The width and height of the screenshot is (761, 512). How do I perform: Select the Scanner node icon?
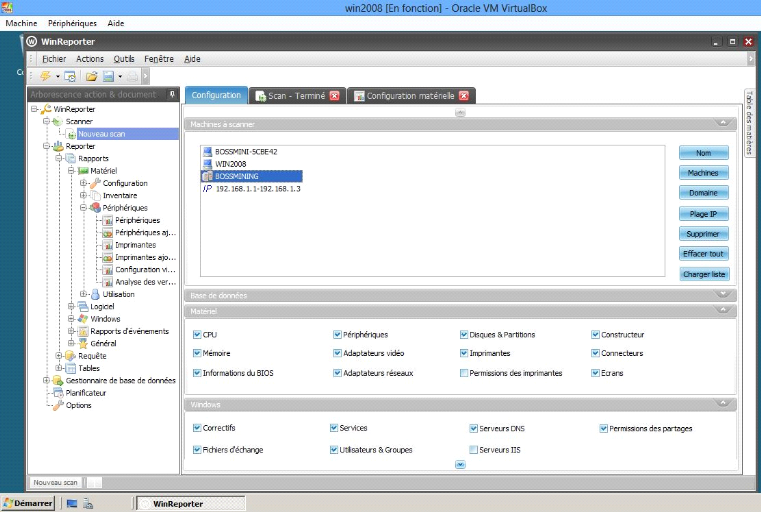click(58, 121)
